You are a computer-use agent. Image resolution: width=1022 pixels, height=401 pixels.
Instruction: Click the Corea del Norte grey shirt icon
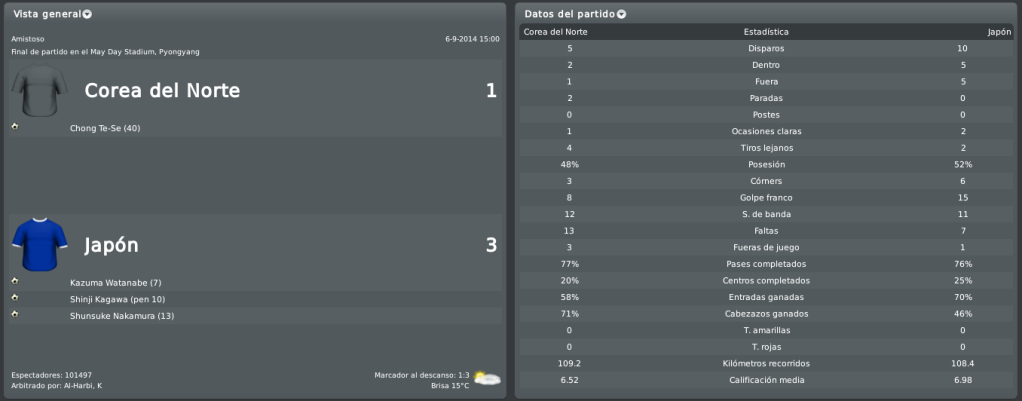coord(40,90)
